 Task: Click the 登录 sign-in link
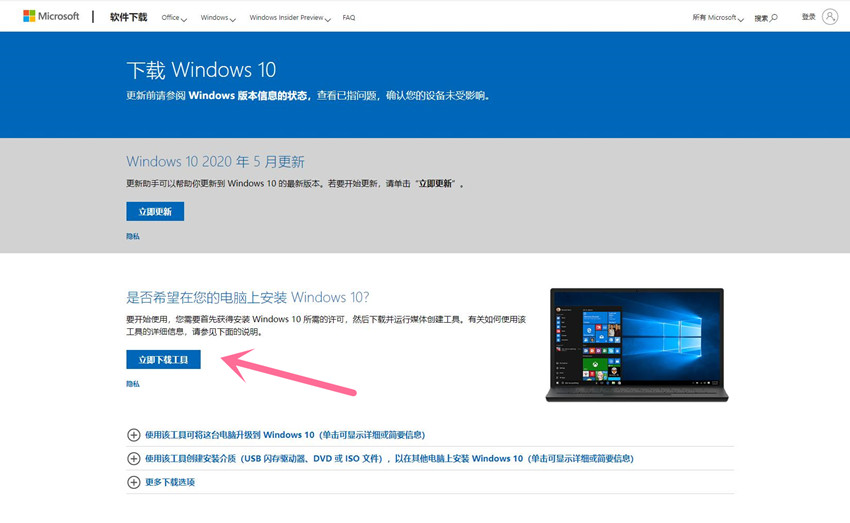(808, 17)
